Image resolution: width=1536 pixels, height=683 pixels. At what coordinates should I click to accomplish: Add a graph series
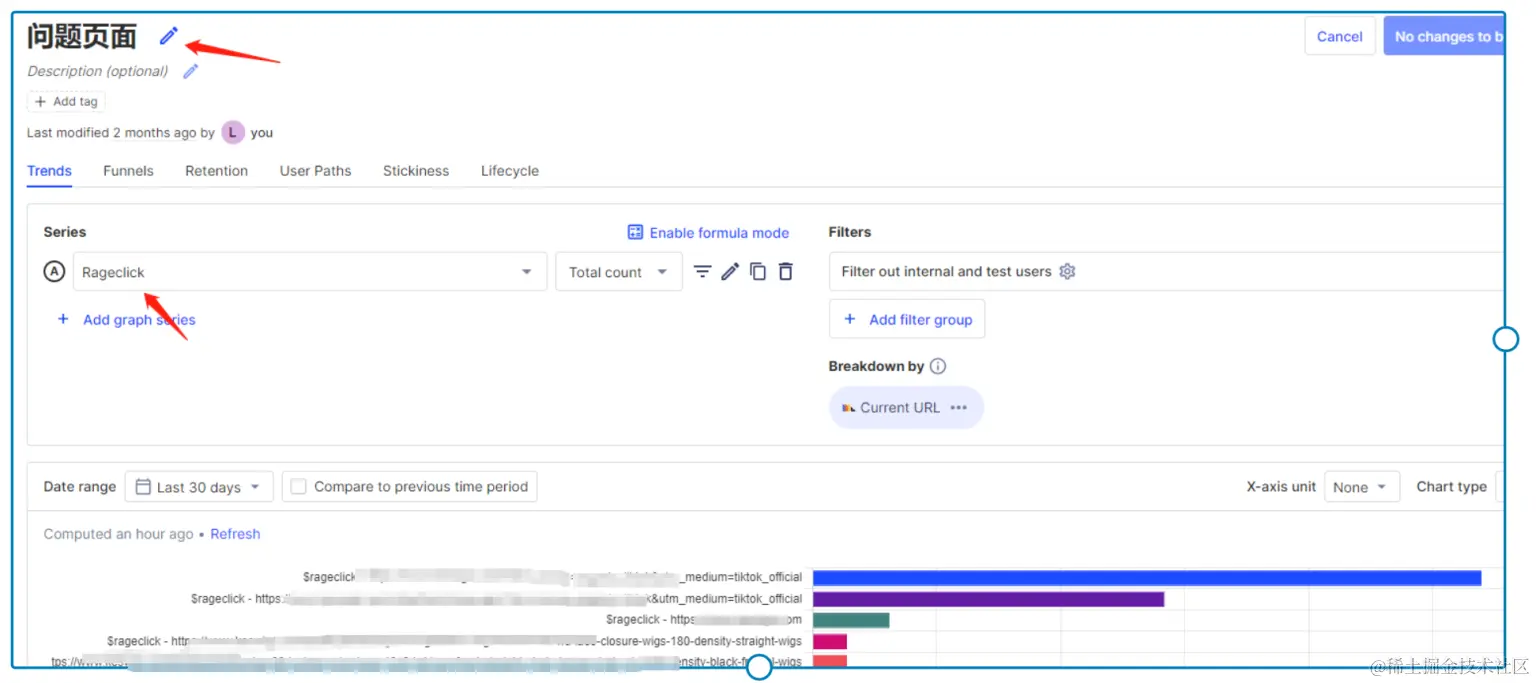tap(127, 320)
